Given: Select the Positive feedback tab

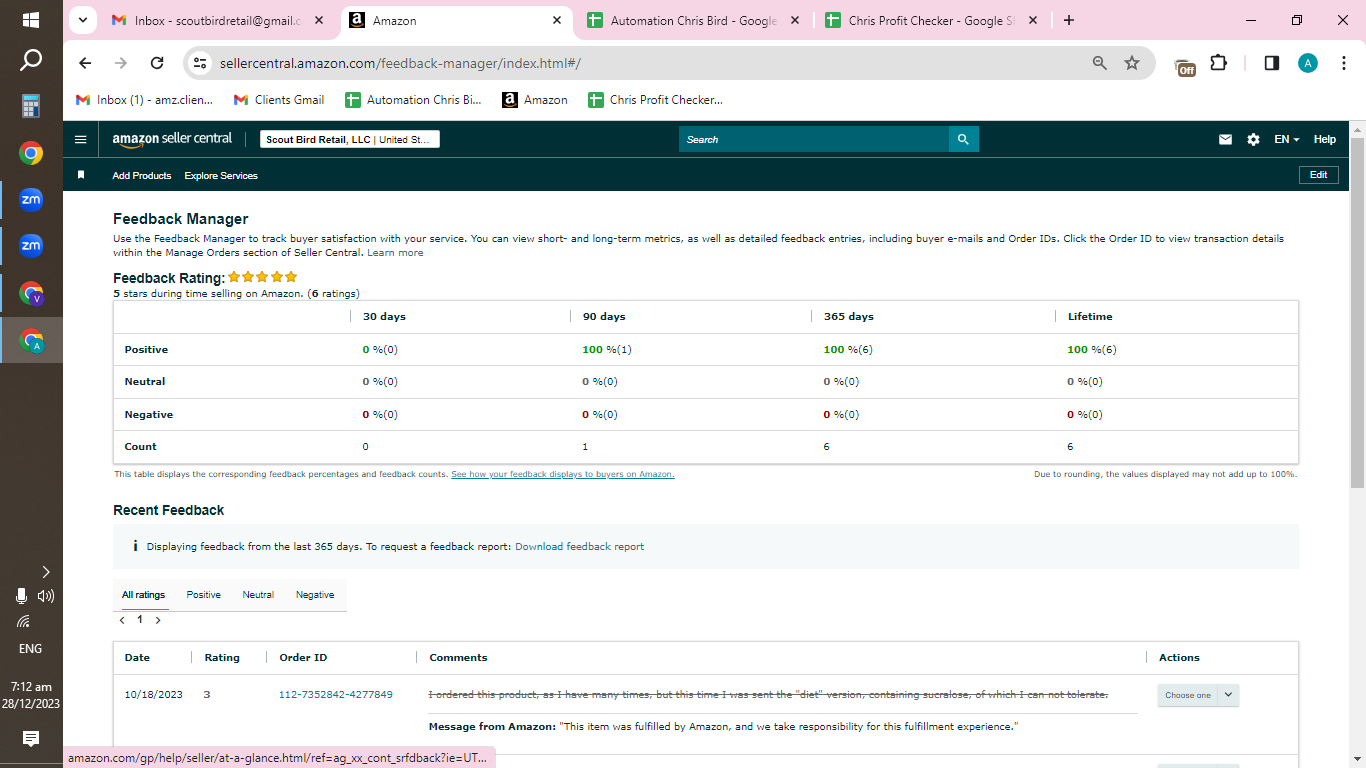Looking at the screenshot, I should [204, 595].
